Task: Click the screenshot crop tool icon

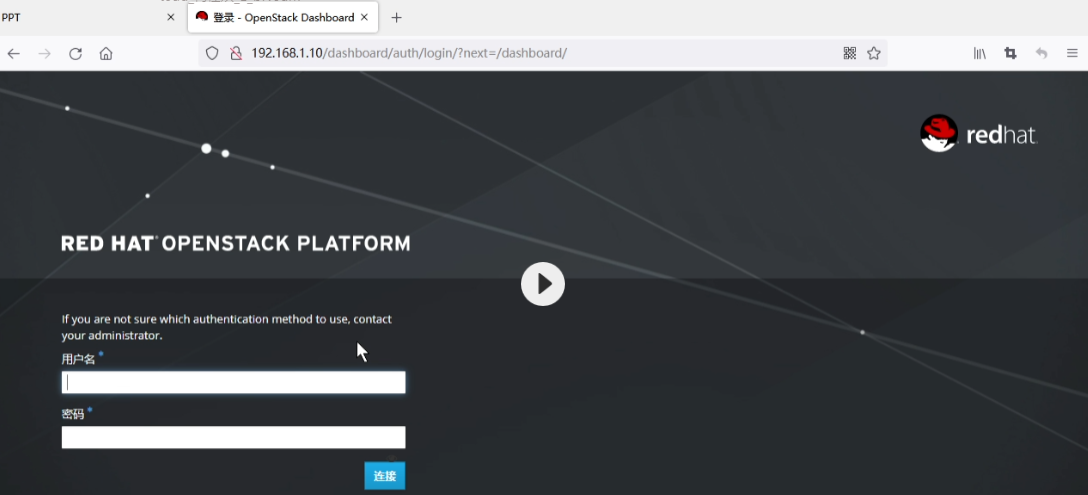Action: point(1010,53)
